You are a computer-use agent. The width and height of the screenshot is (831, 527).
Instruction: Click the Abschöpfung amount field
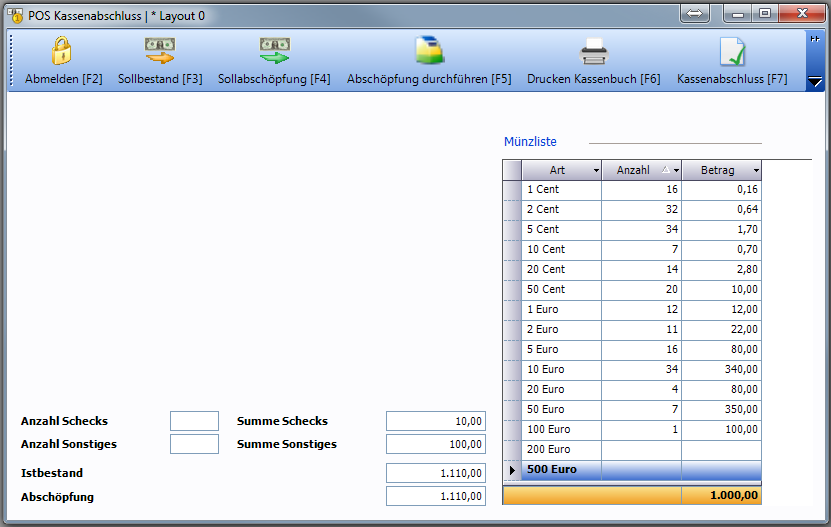coord(435,496)
